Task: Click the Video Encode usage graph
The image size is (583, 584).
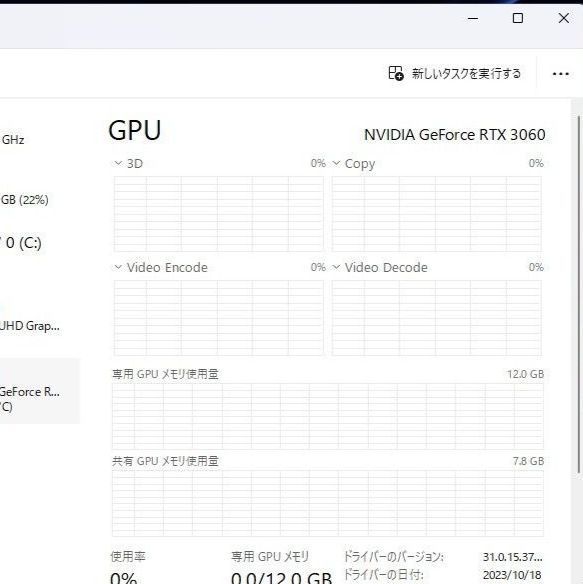Action: (x=219, y=318)
